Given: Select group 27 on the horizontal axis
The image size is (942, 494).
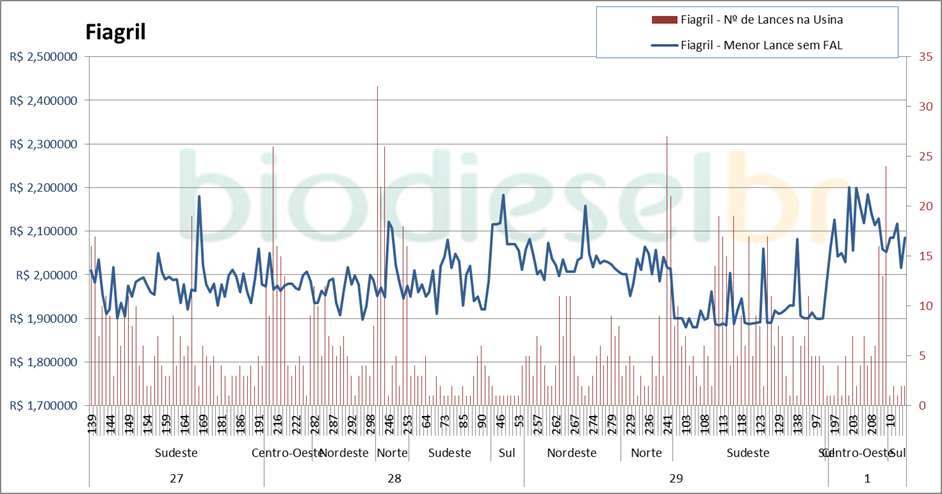Looking at the screenshot, I should [177, 478].
